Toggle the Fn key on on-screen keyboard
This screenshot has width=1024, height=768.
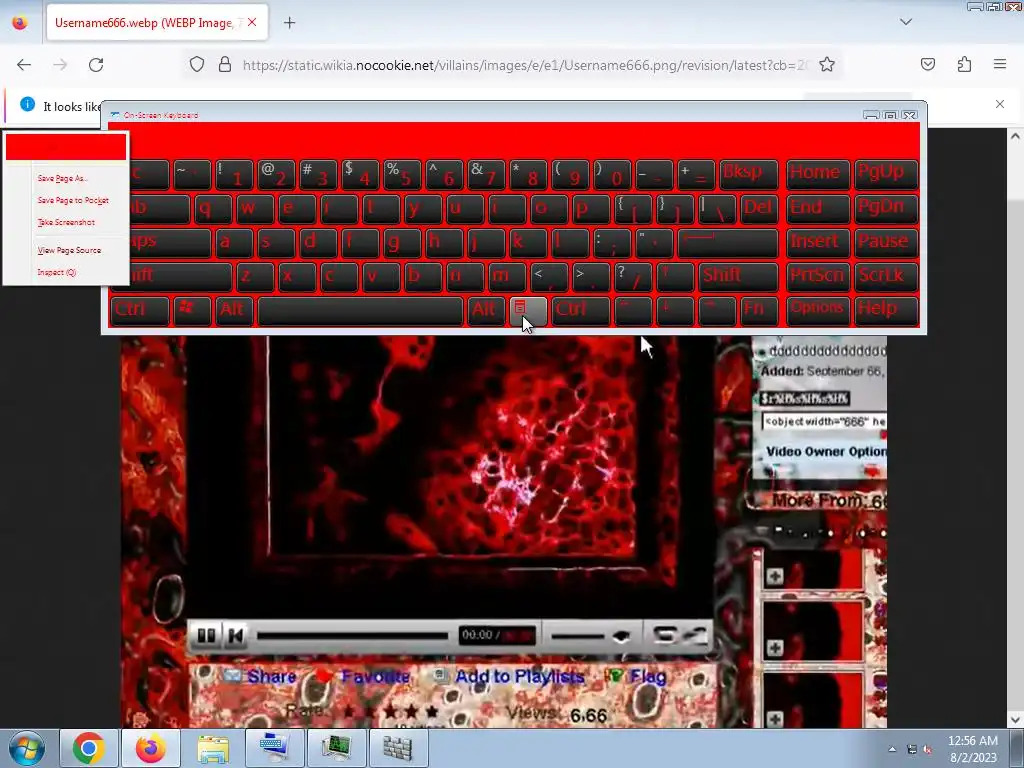(760, 311)
